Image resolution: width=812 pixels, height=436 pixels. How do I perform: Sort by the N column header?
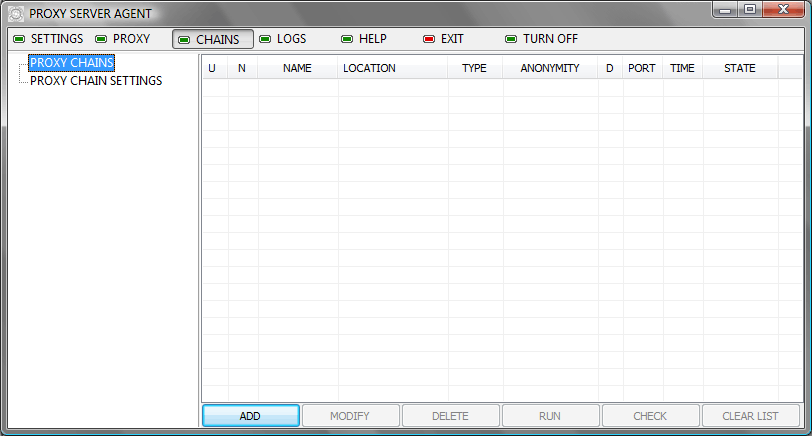[x=242, y=68]
